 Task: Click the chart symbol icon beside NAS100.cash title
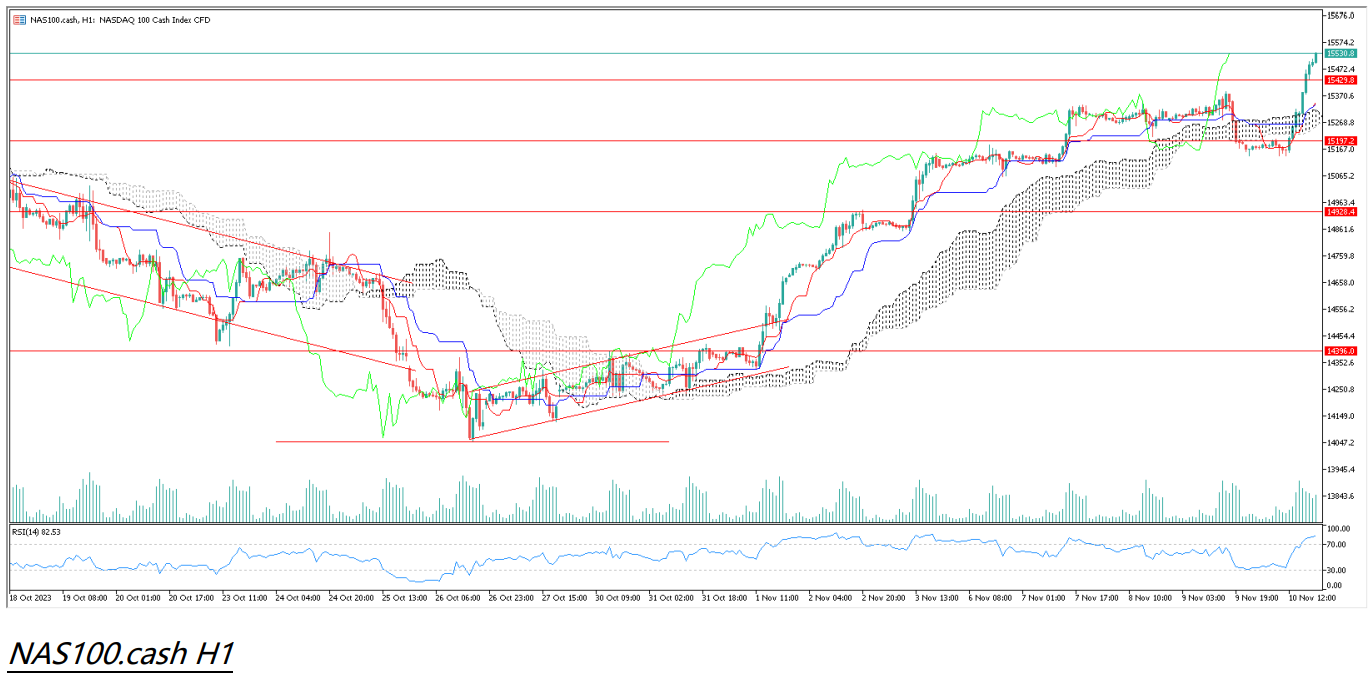coord(19,19)
